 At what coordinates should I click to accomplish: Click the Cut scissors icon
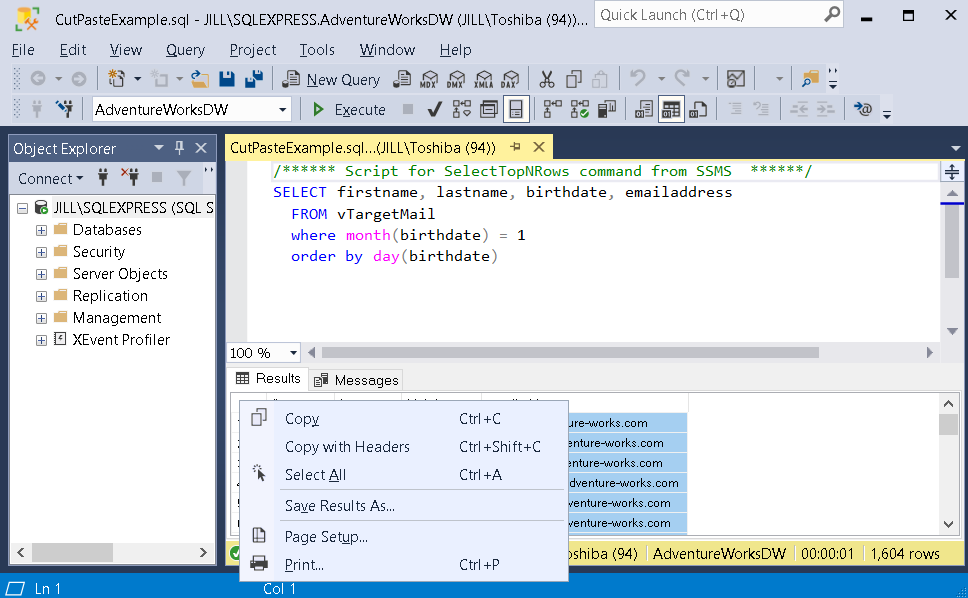tap(547, 79)
